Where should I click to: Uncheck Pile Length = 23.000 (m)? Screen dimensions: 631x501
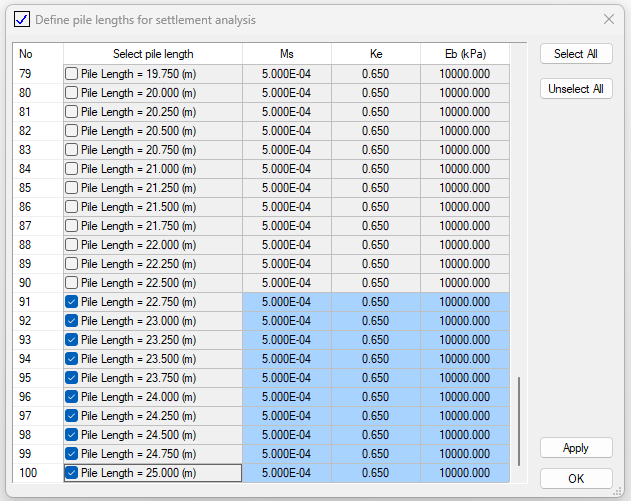[71, 321]
